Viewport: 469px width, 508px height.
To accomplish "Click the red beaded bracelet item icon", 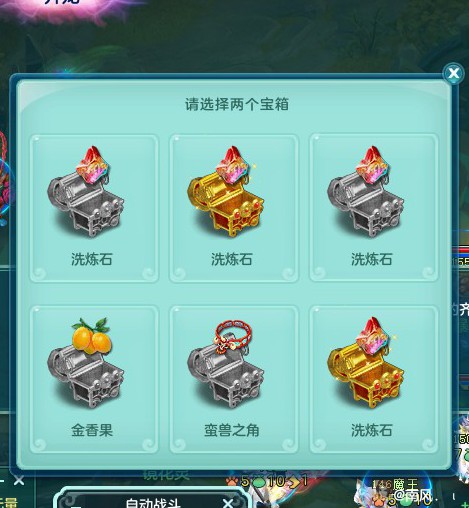I will [x=233, y=336].
